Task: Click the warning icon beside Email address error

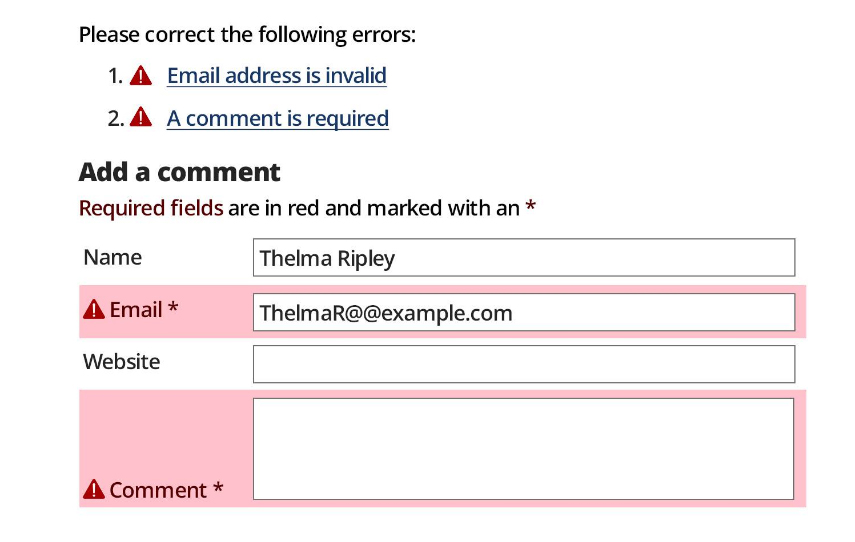Action: [141, 75]
